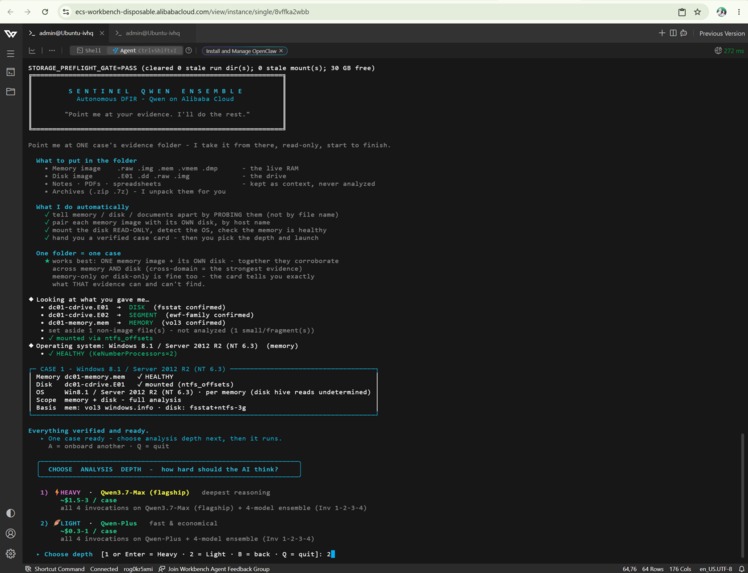Split the terminal view
This screenshot has height=573, width=748.
click(x=673, y=33)
